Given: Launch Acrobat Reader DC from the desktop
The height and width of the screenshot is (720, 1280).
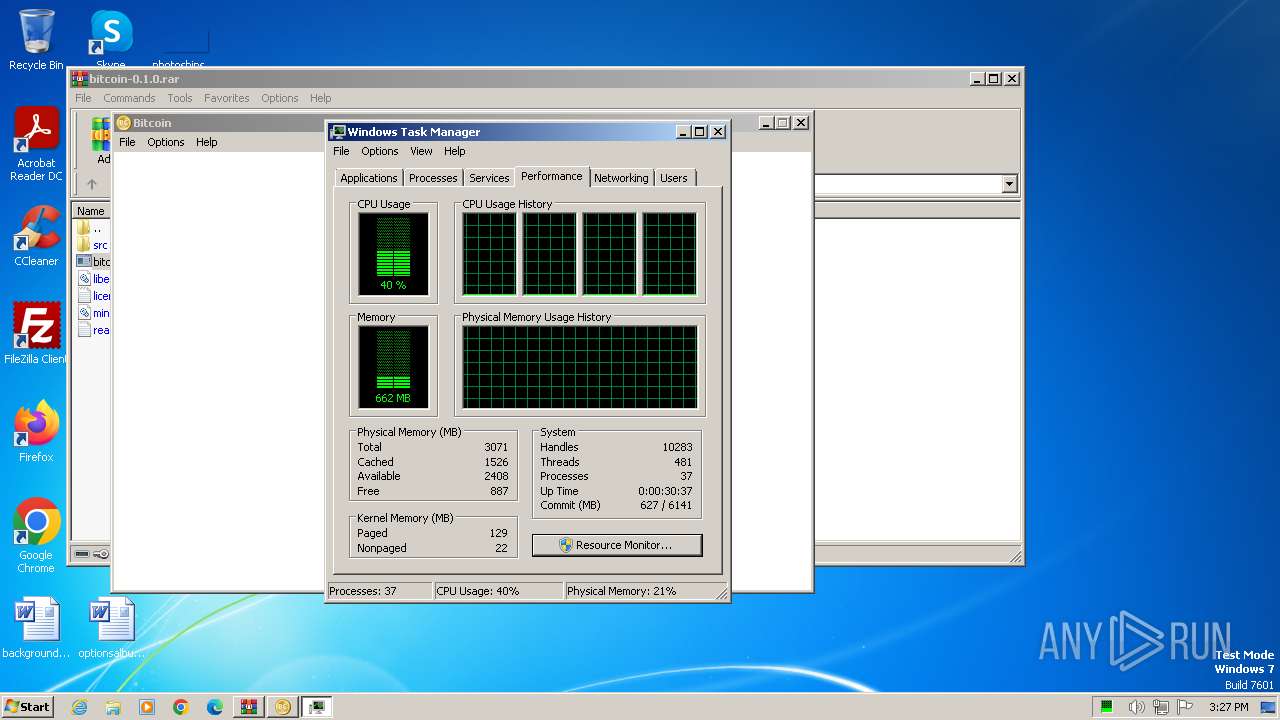Looking at the screenshot, I should click(36, 144).
